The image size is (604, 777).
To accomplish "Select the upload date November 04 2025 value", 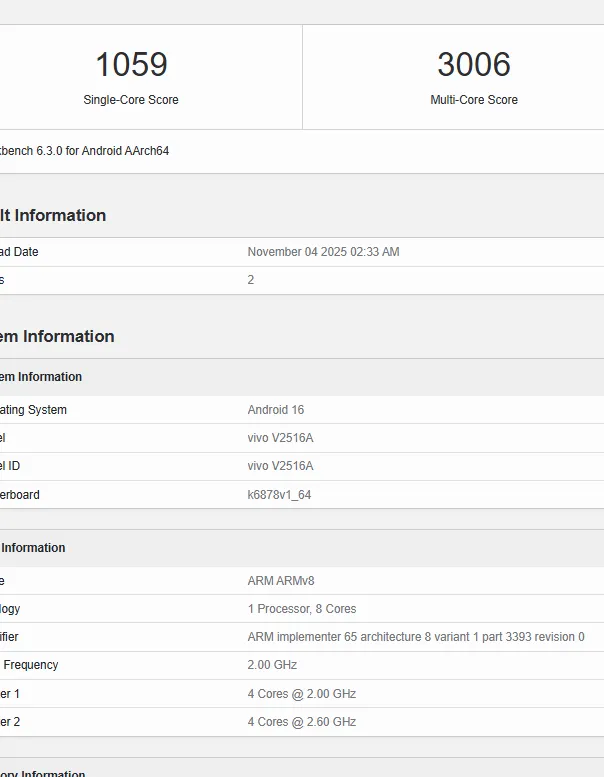I will (323, 252).
